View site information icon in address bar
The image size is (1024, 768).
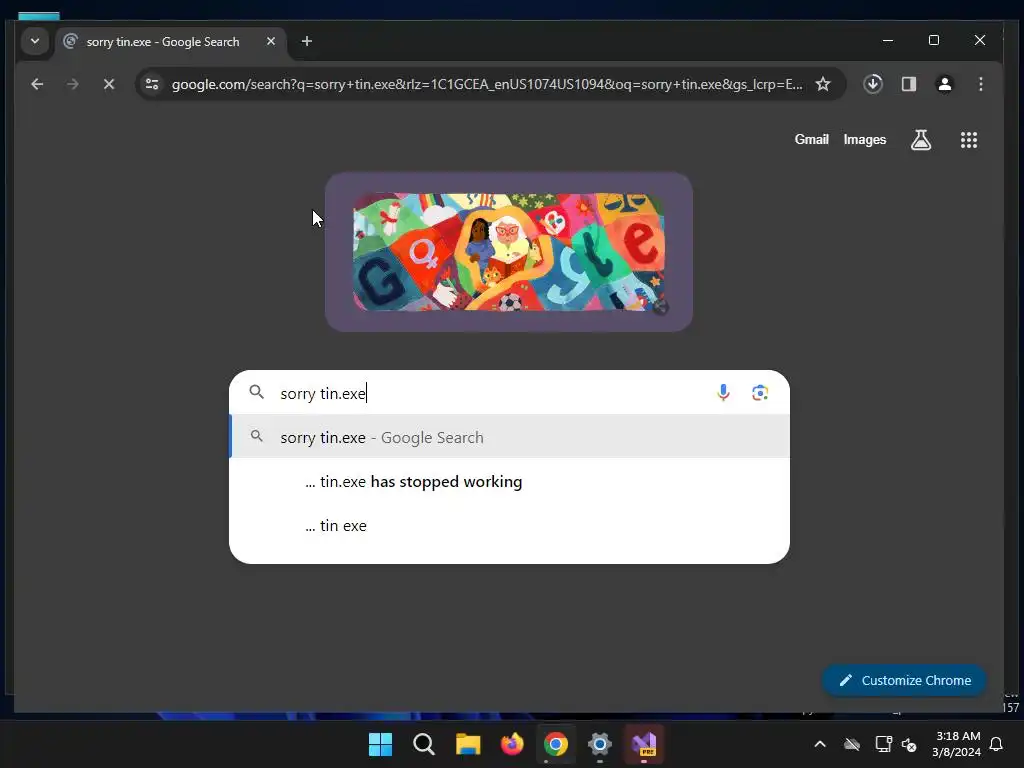(x=152, y=84)
